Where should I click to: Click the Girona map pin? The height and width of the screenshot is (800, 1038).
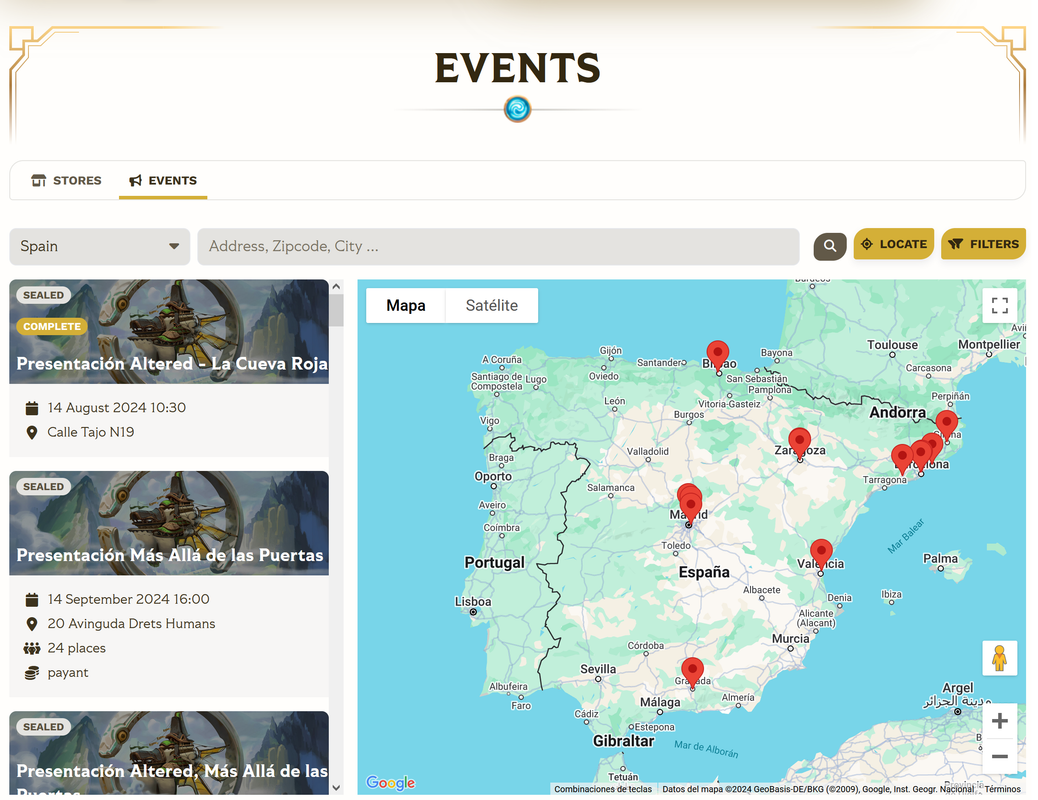[x=947, y=424]
